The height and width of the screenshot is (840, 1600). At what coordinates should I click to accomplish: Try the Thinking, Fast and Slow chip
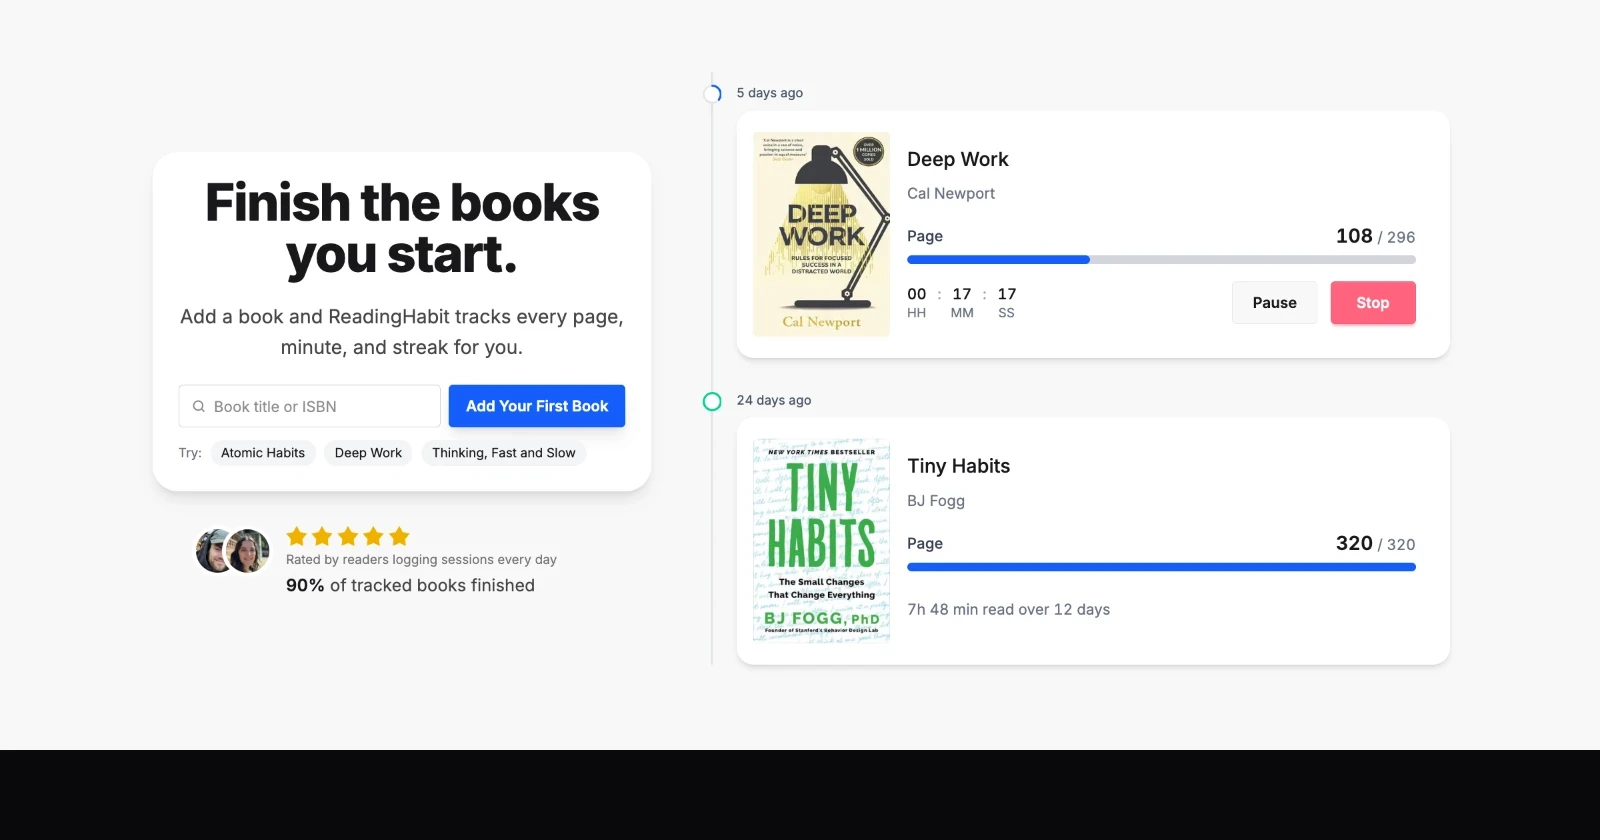coord(504,453)
